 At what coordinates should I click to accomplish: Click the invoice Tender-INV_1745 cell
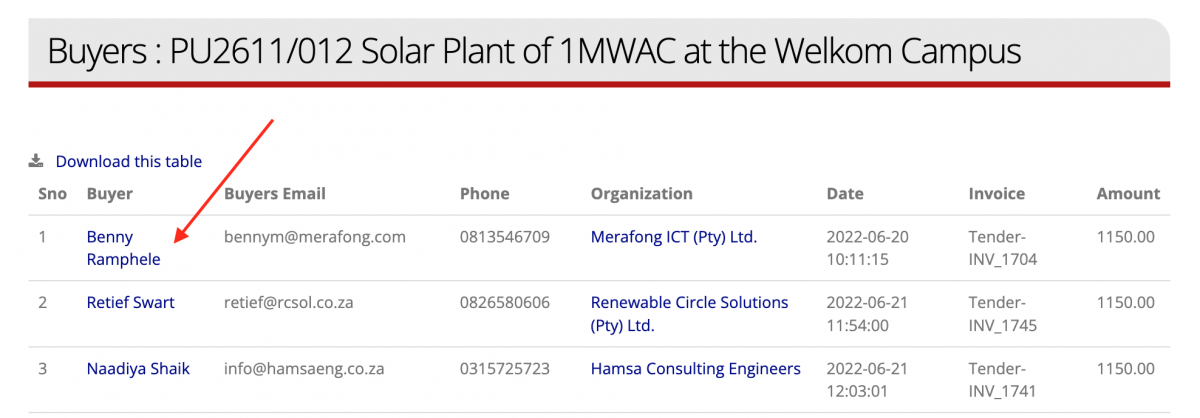click(x=1003, y=313)
